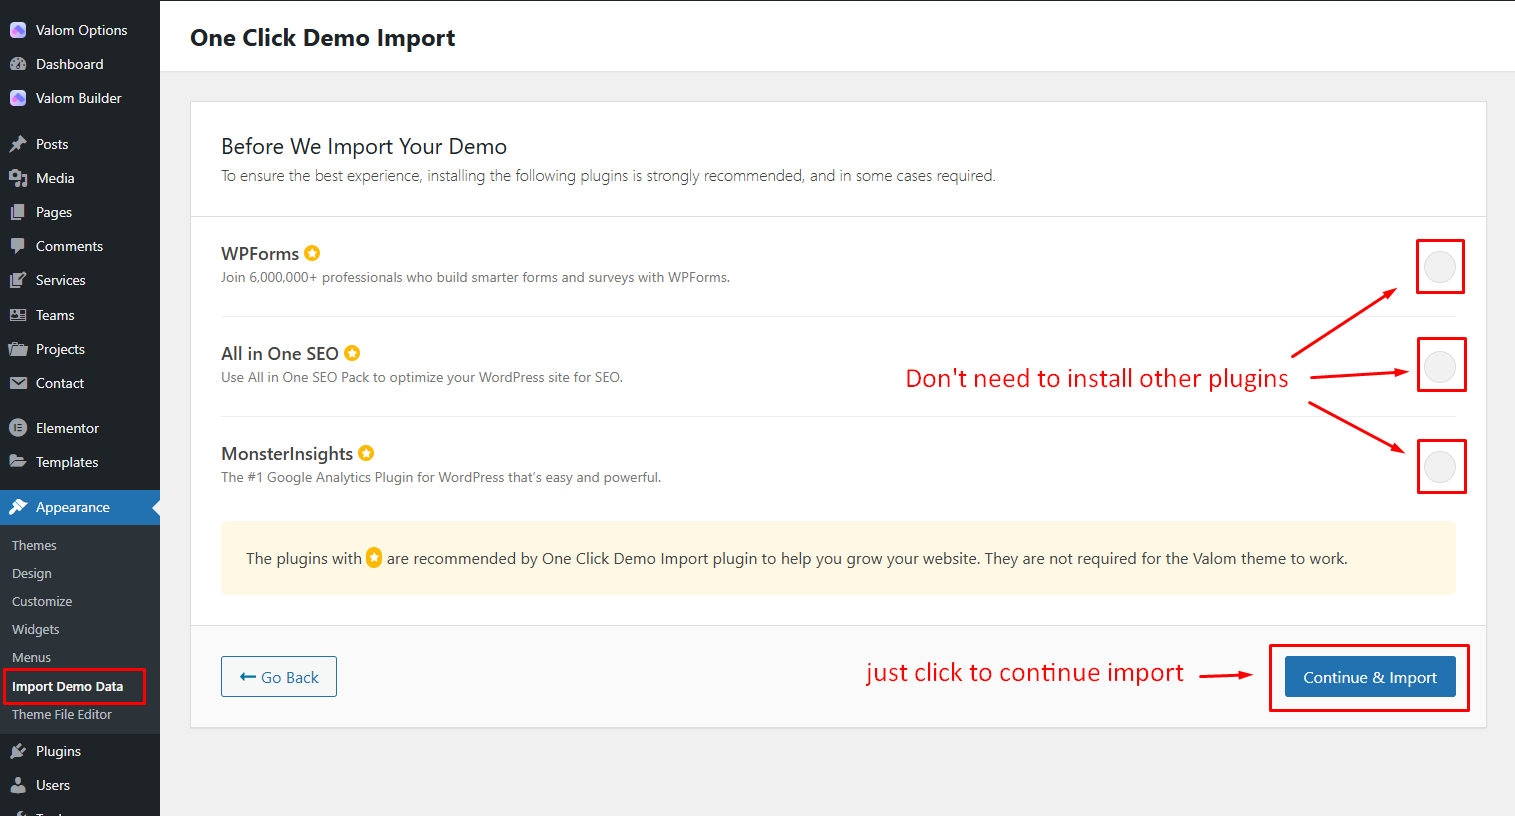Click the Comments speech bubble icon
The image size is (1515, 816).
click(18, 246)
